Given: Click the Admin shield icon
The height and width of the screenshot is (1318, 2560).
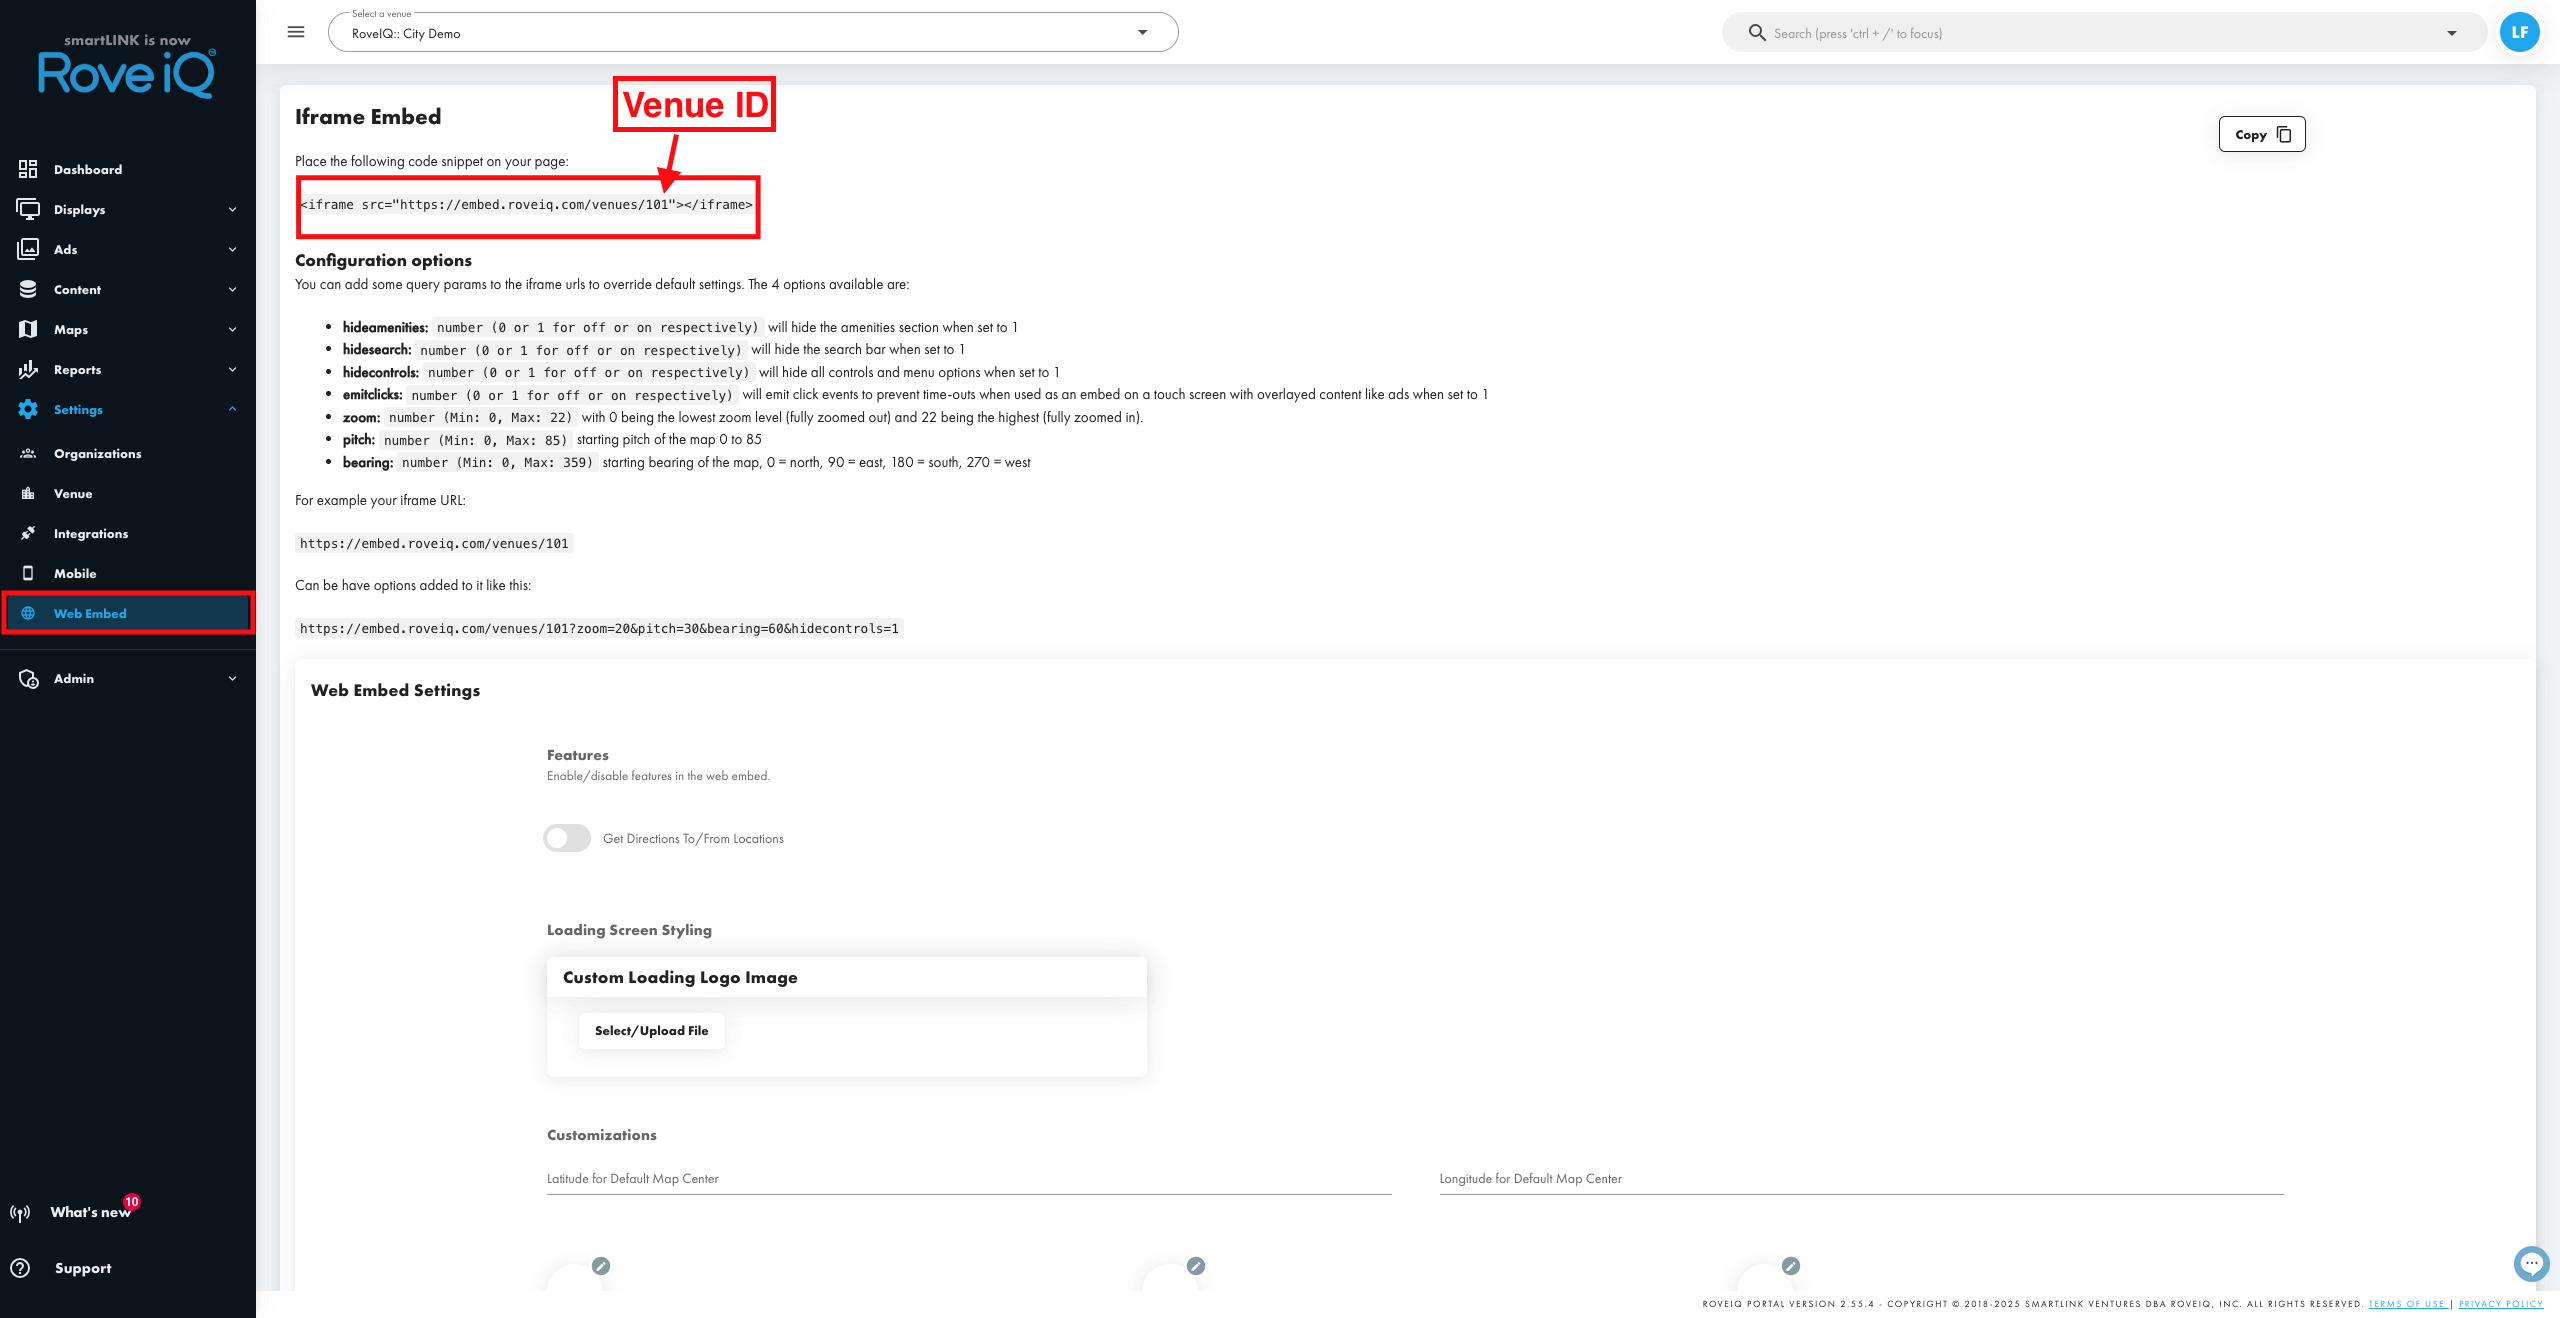Looking at the screenshot, I should [x=28, y=678].
